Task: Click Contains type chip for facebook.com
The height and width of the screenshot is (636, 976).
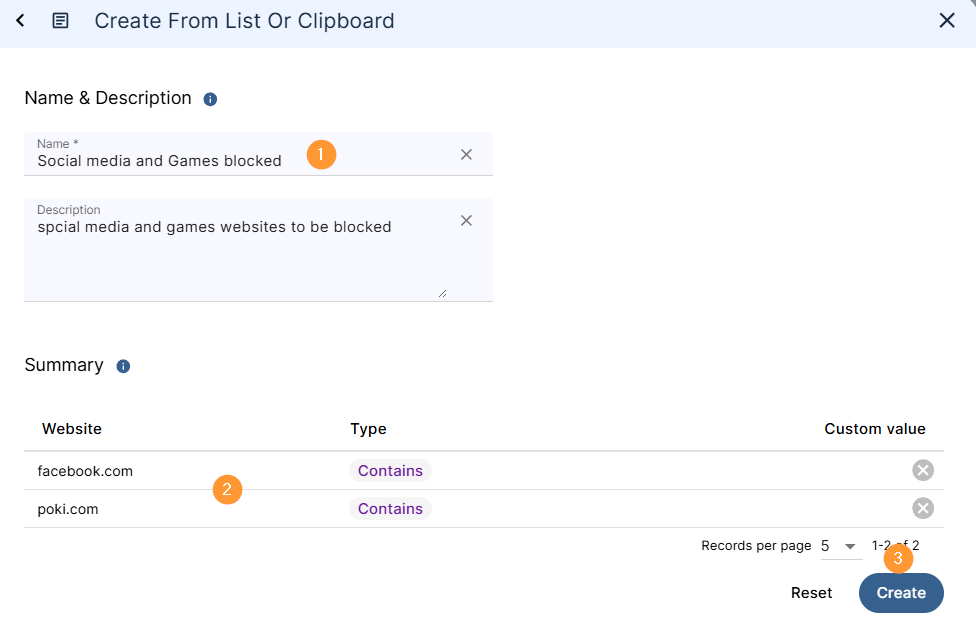Action: [x=390, y=470]
